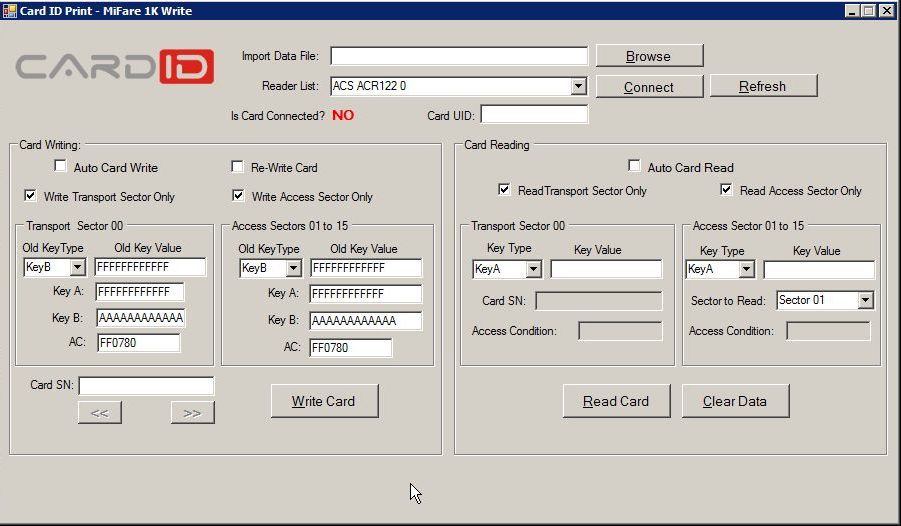Open Old KeyType dropdown in Transport Sector 00

(x=78, y=268)
